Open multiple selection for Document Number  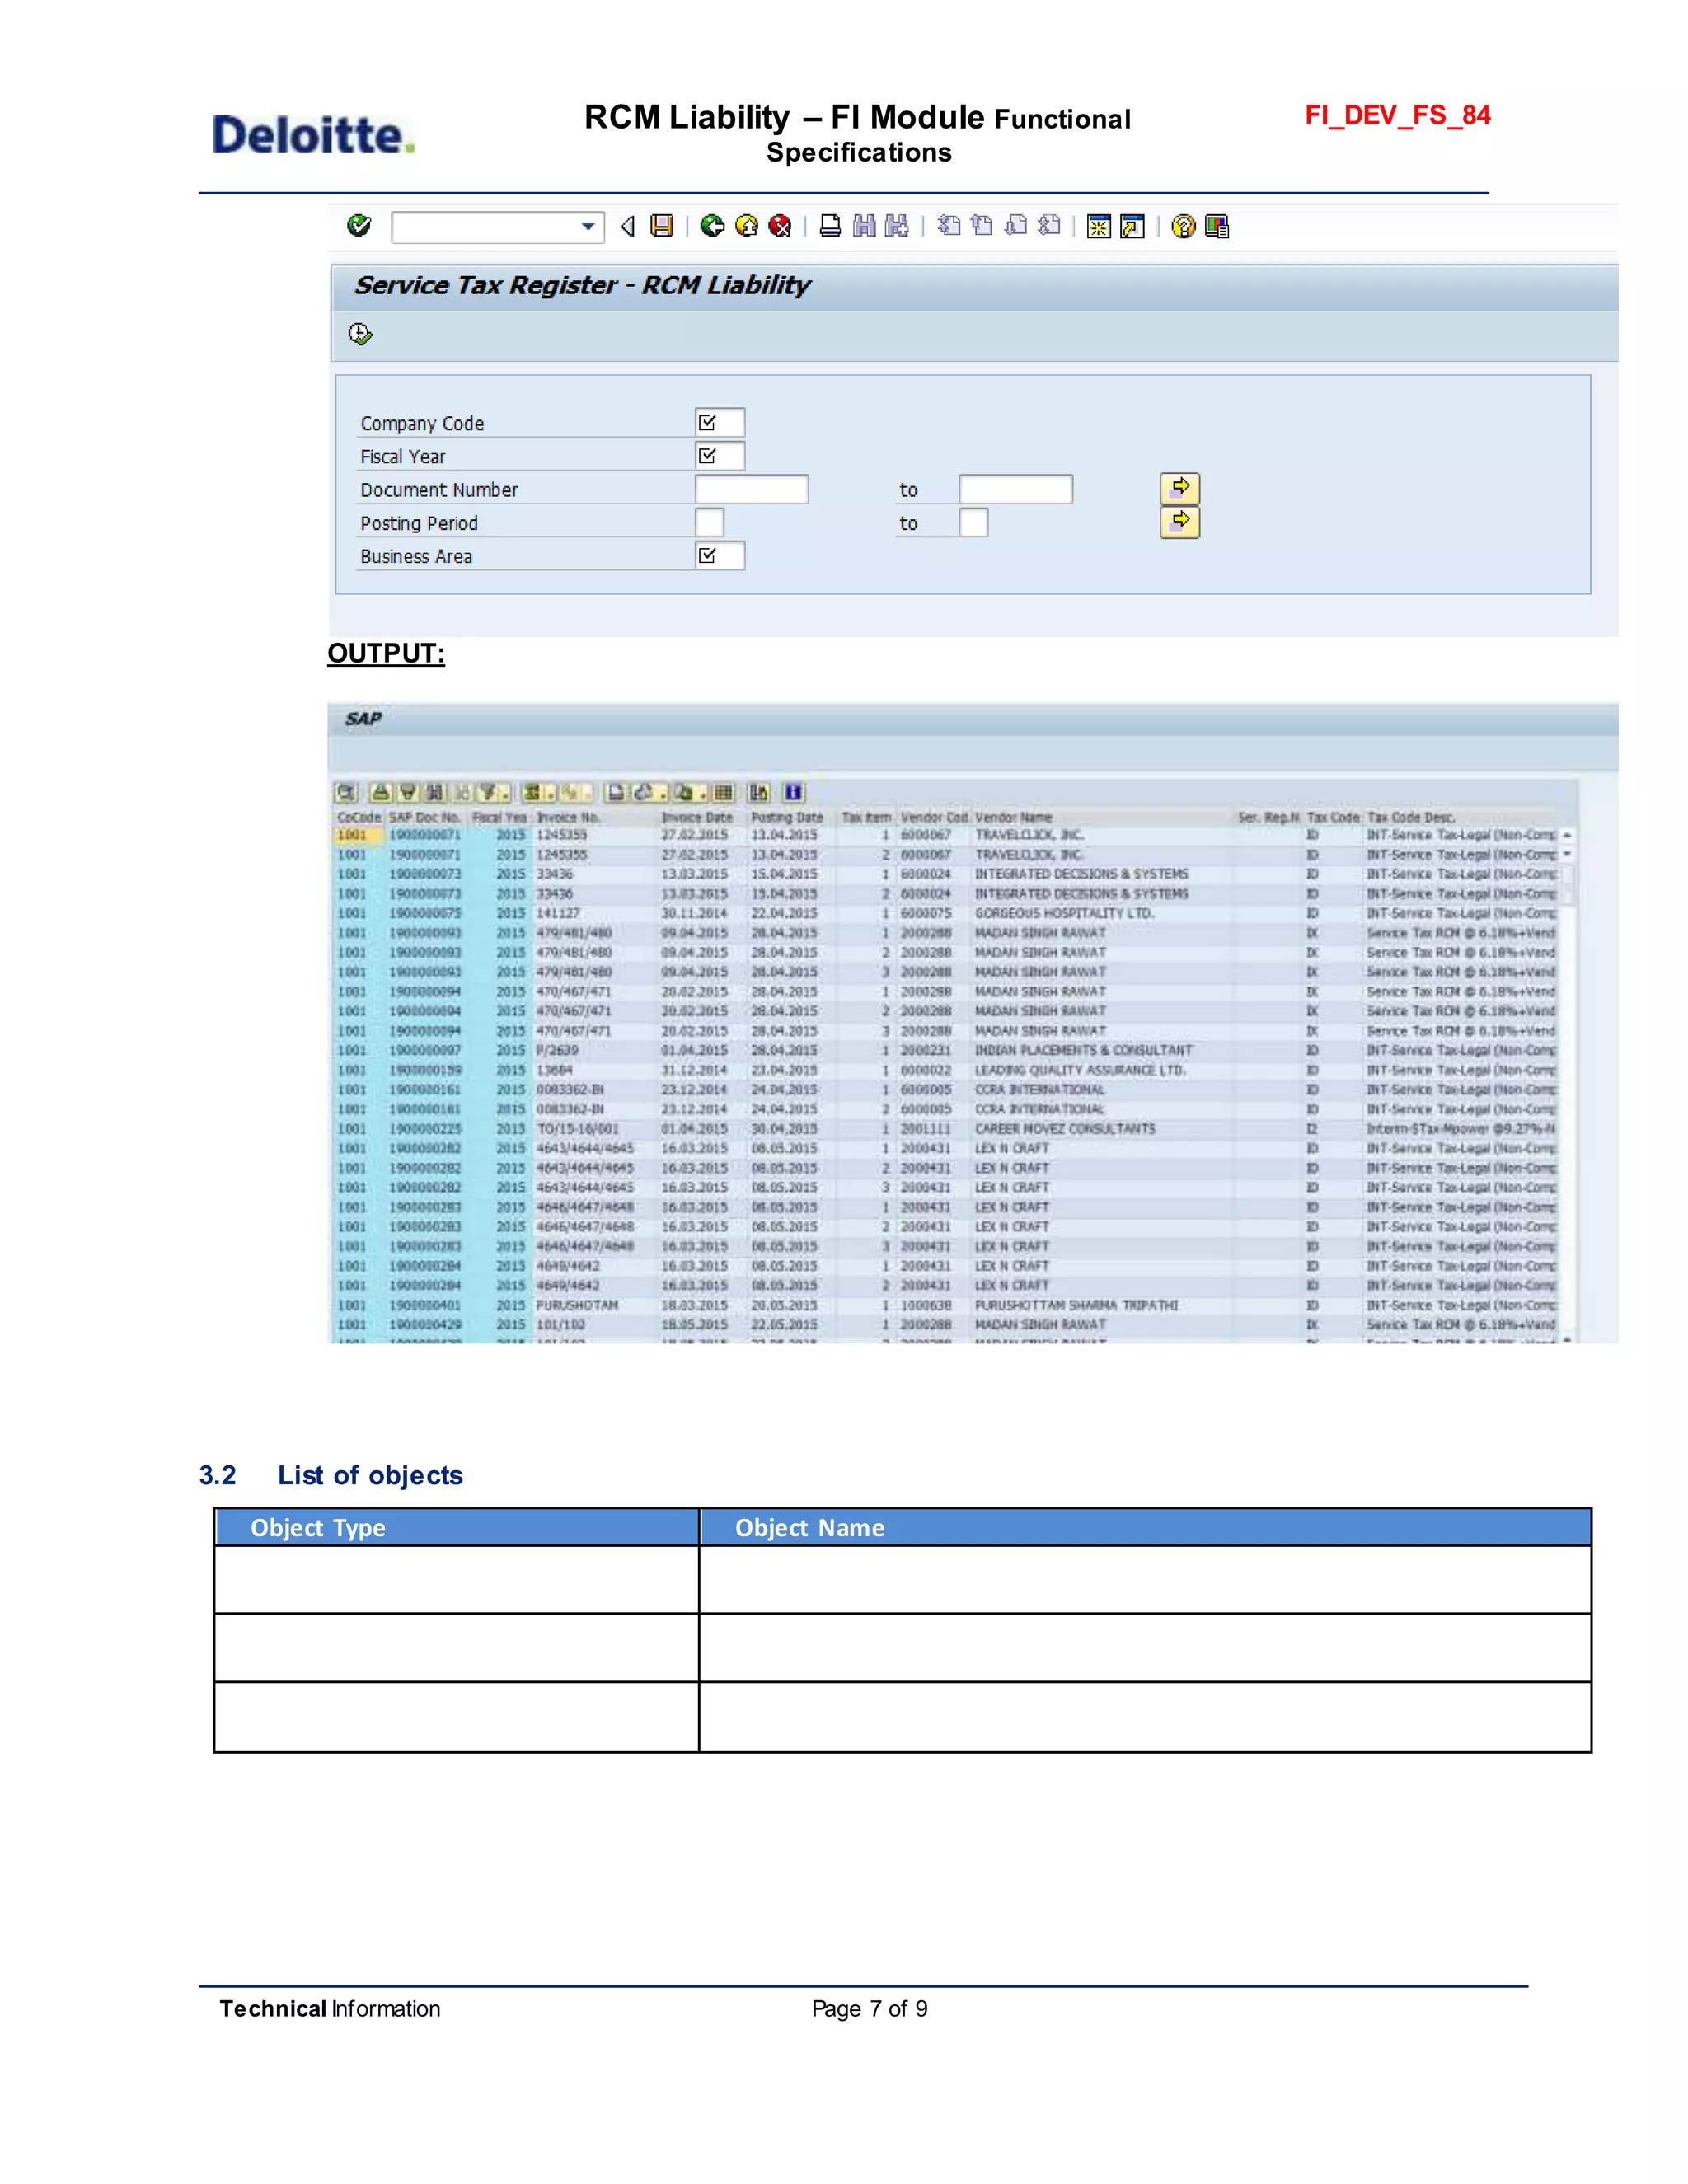[x=1180, y=489]
